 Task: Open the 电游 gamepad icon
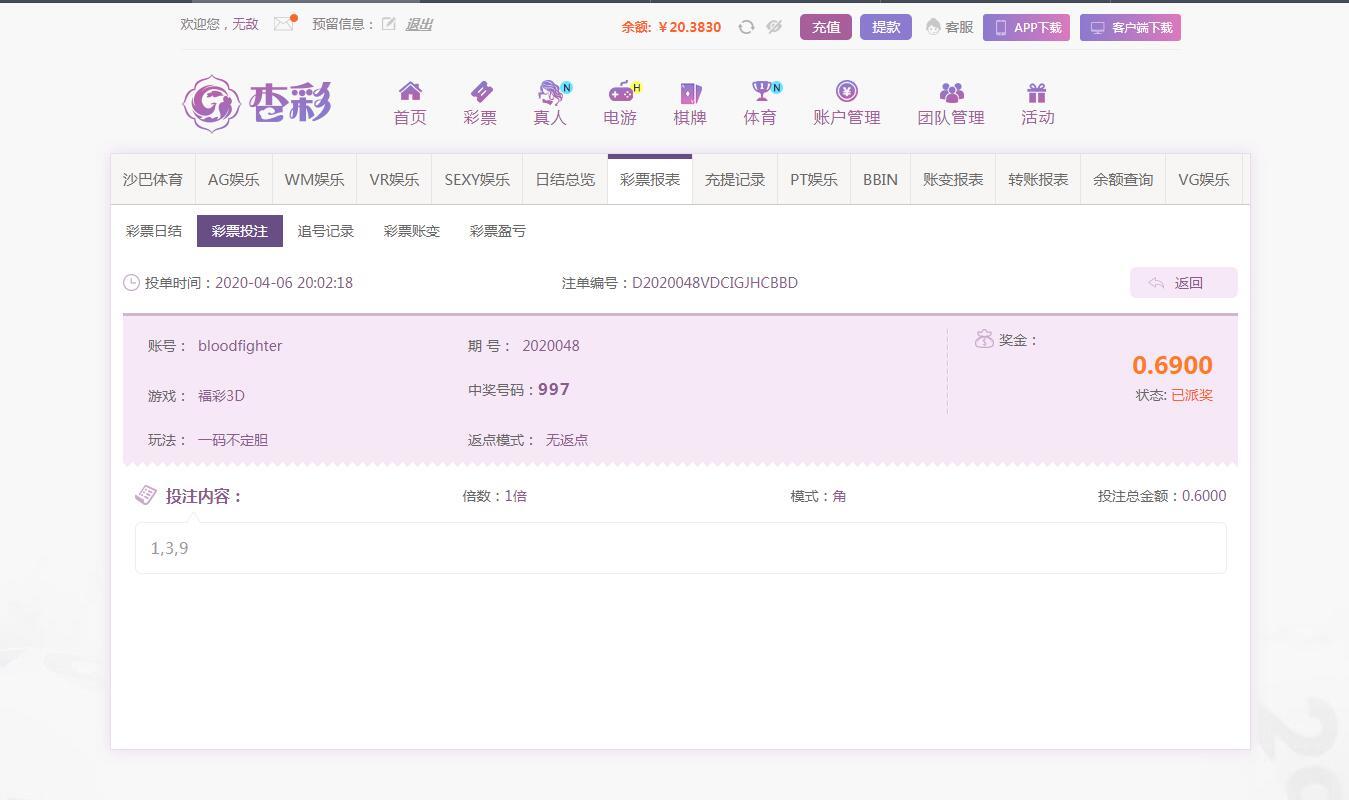620,93
